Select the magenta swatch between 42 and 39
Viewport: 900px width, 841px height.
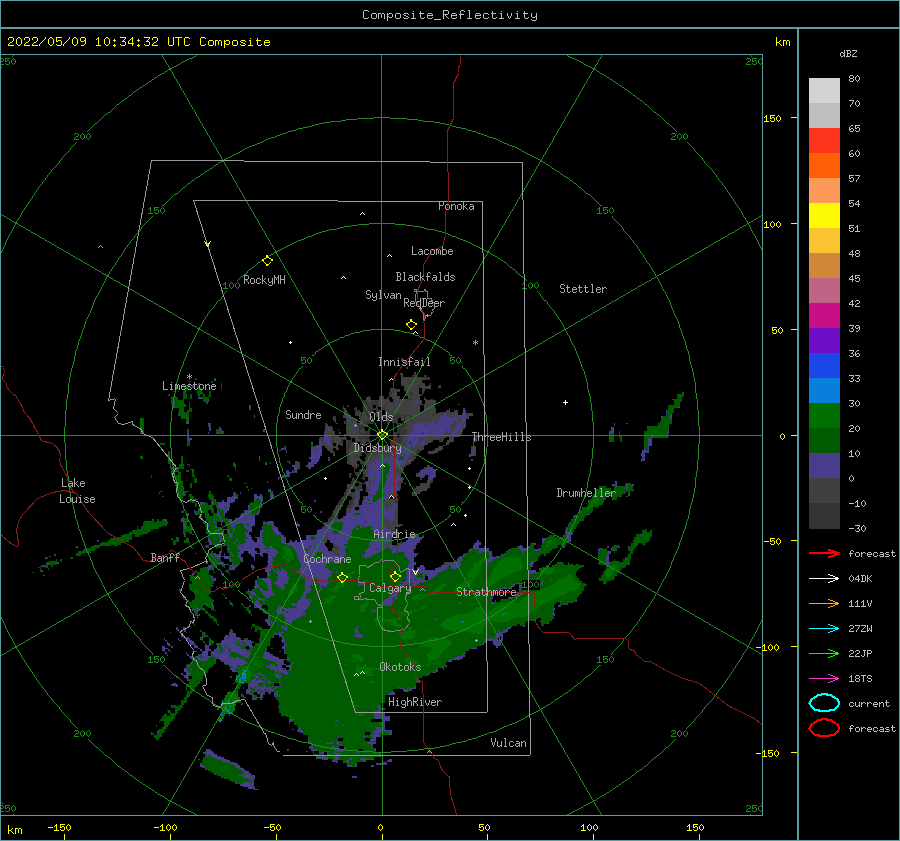pos(824,315)
